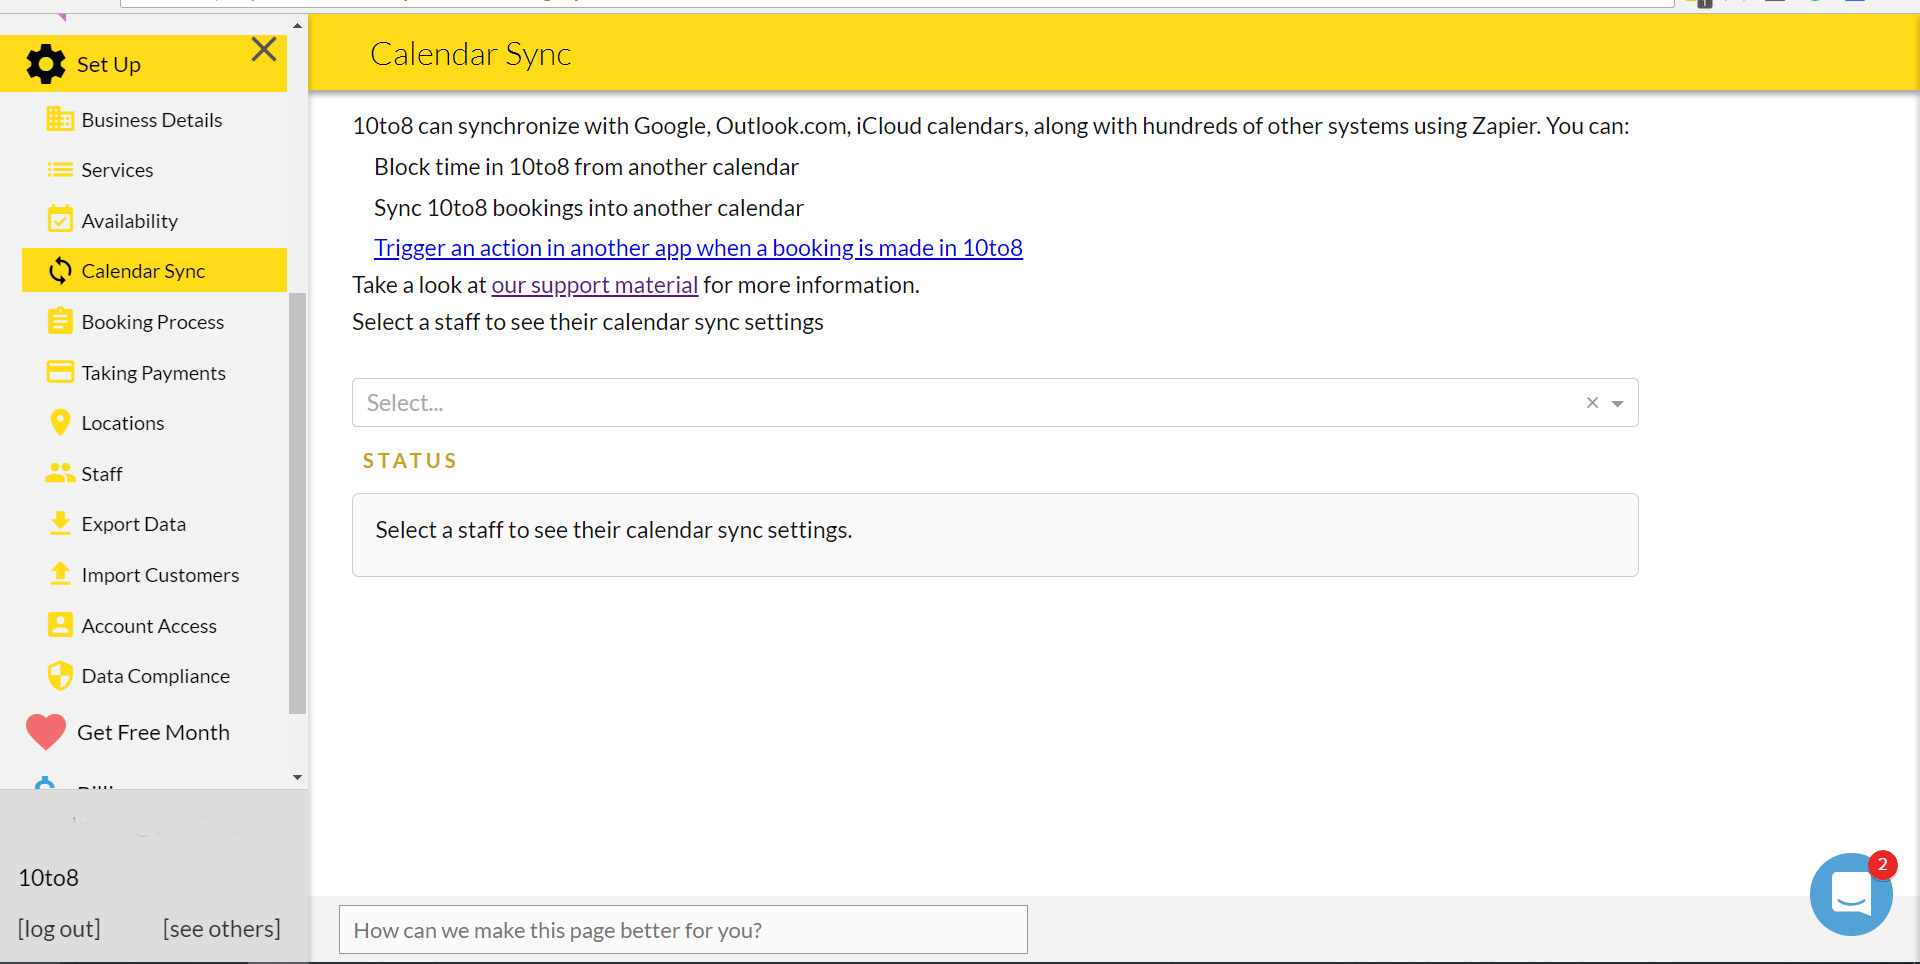Open the Import Customers section
This screenshot has height=964, width=1920.
160,575
